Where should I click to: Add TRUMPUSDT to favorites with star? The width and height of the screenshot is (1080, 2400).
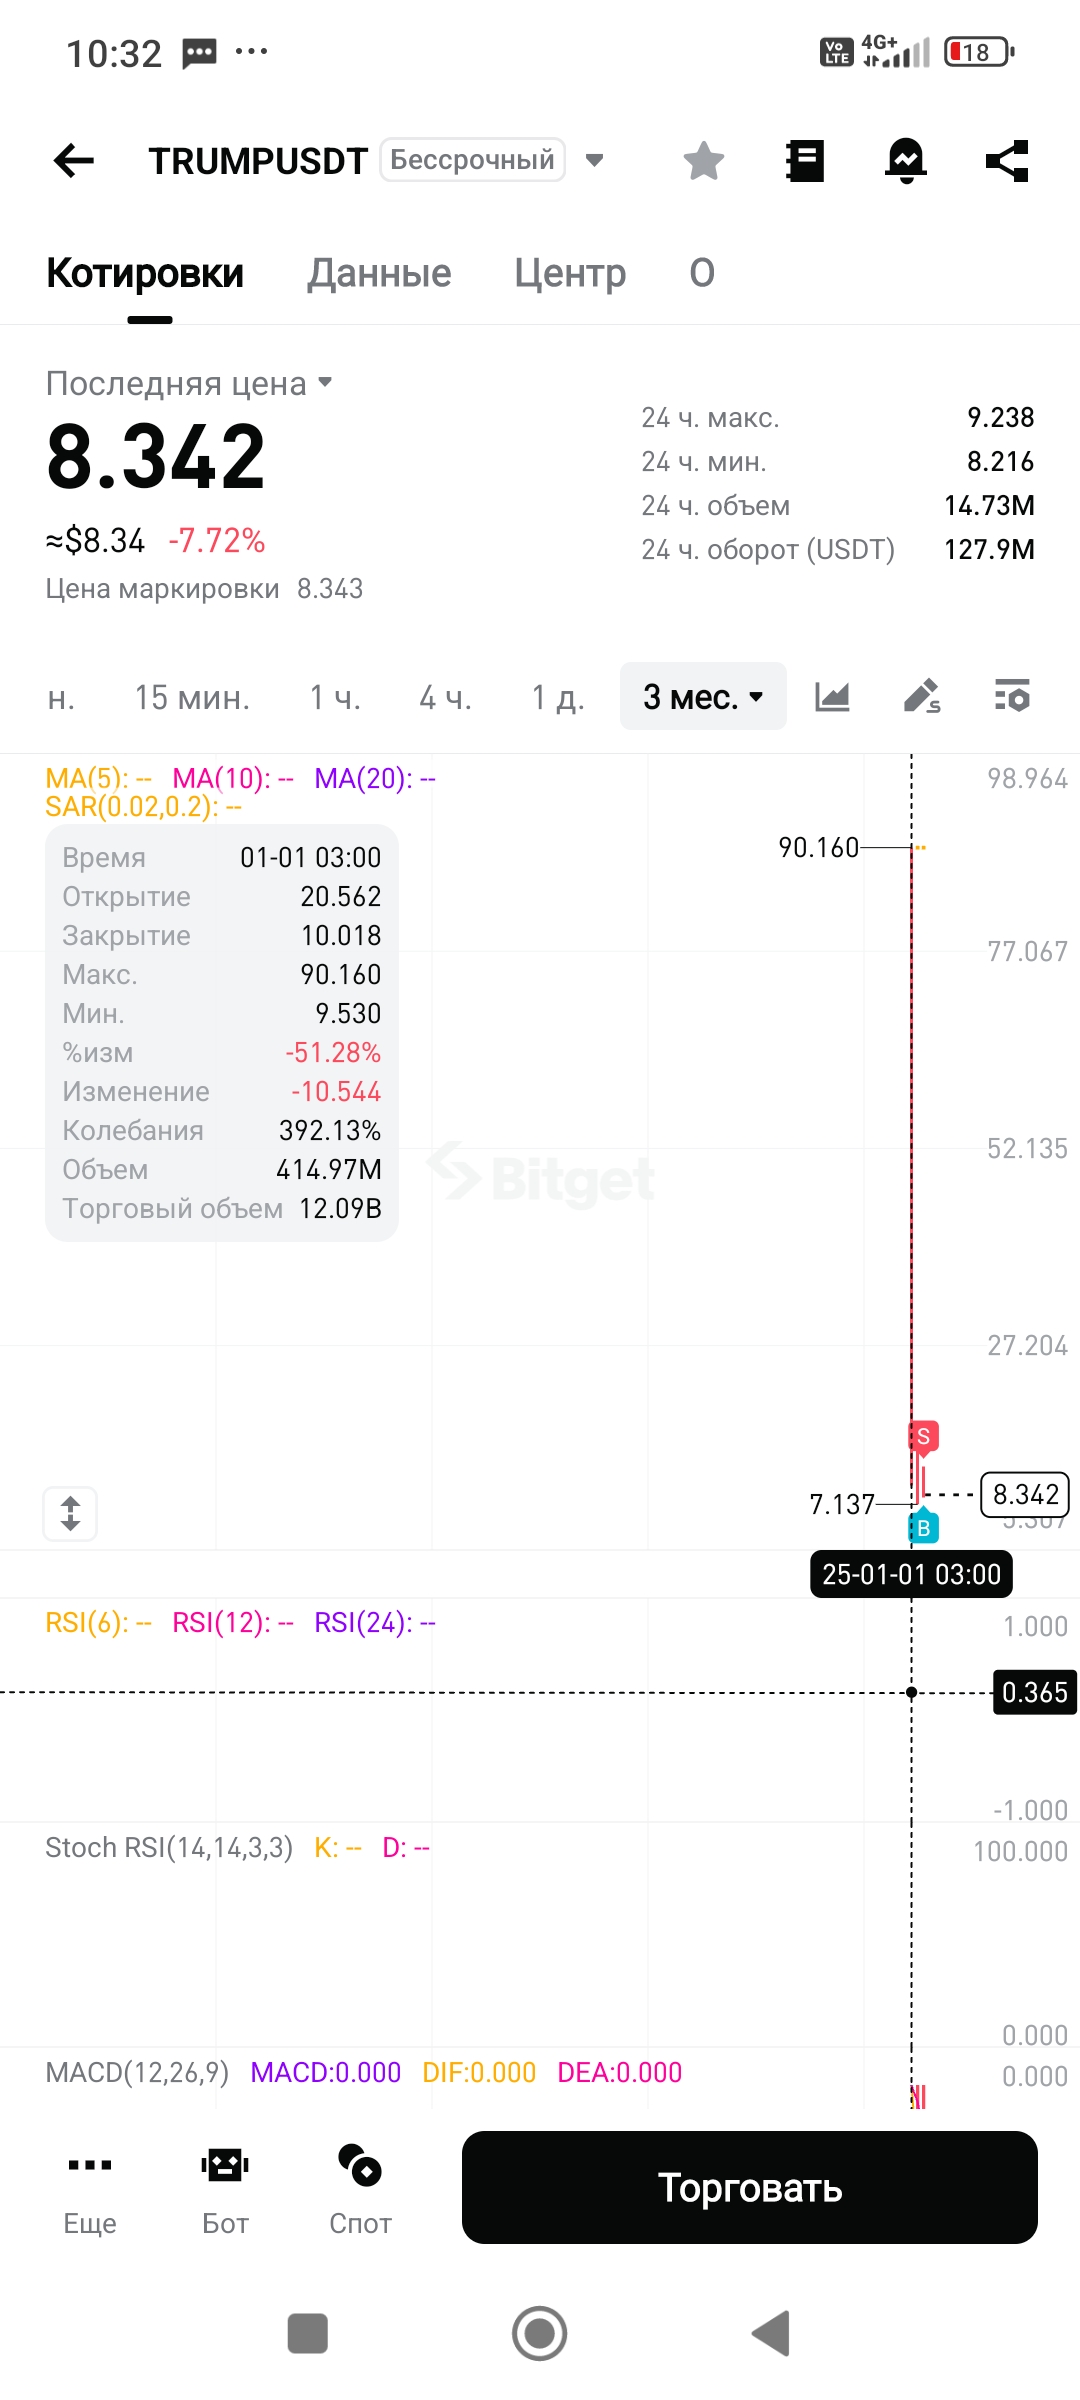[704, 161]
